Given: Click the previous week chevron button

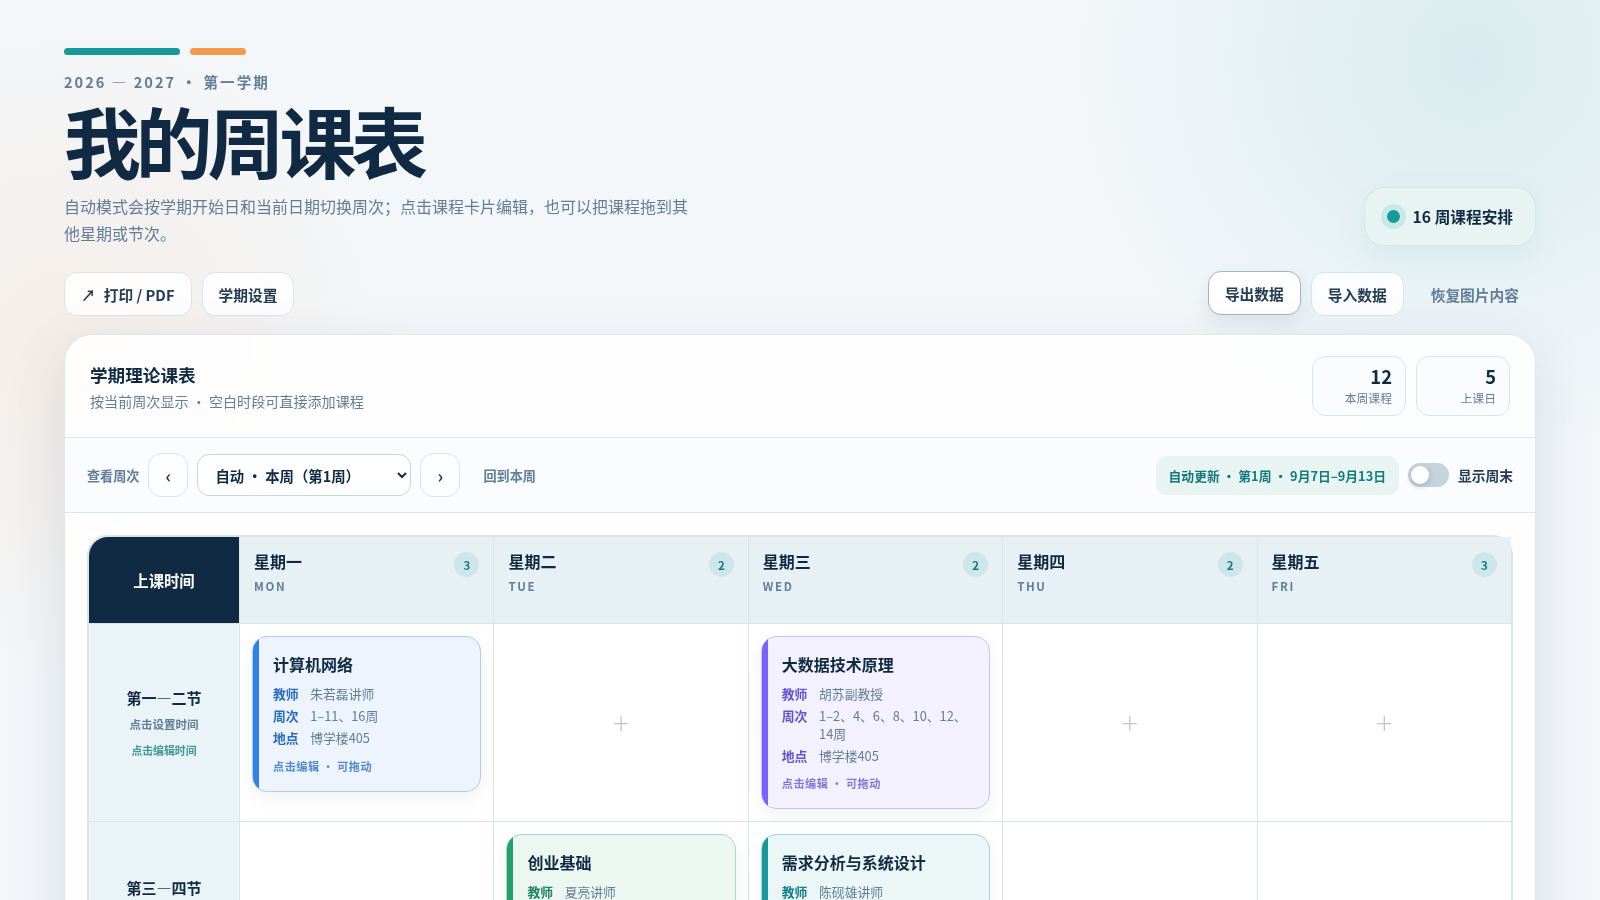Looking at the screenshot, I should (x=168, y=476).
